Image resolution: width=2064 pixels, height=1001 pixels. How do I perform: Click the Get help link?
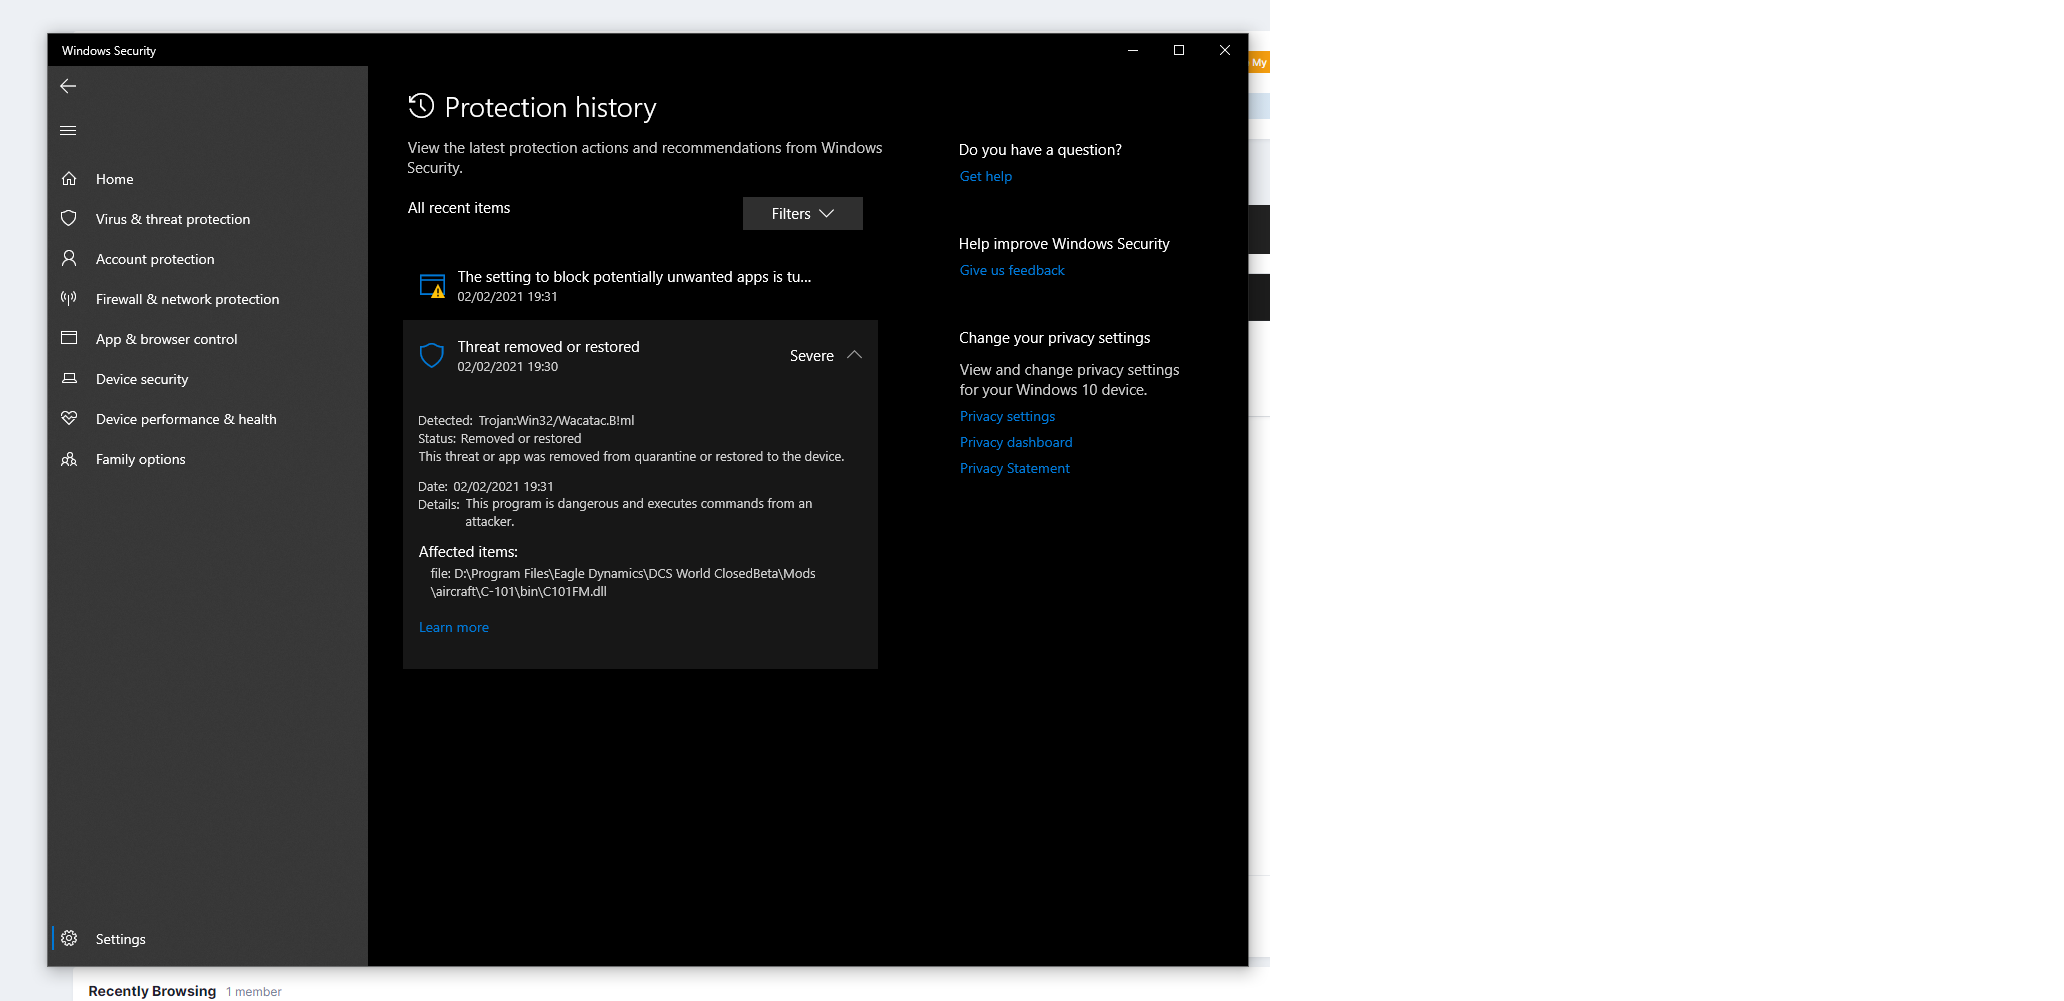click(x=986, y=176)
